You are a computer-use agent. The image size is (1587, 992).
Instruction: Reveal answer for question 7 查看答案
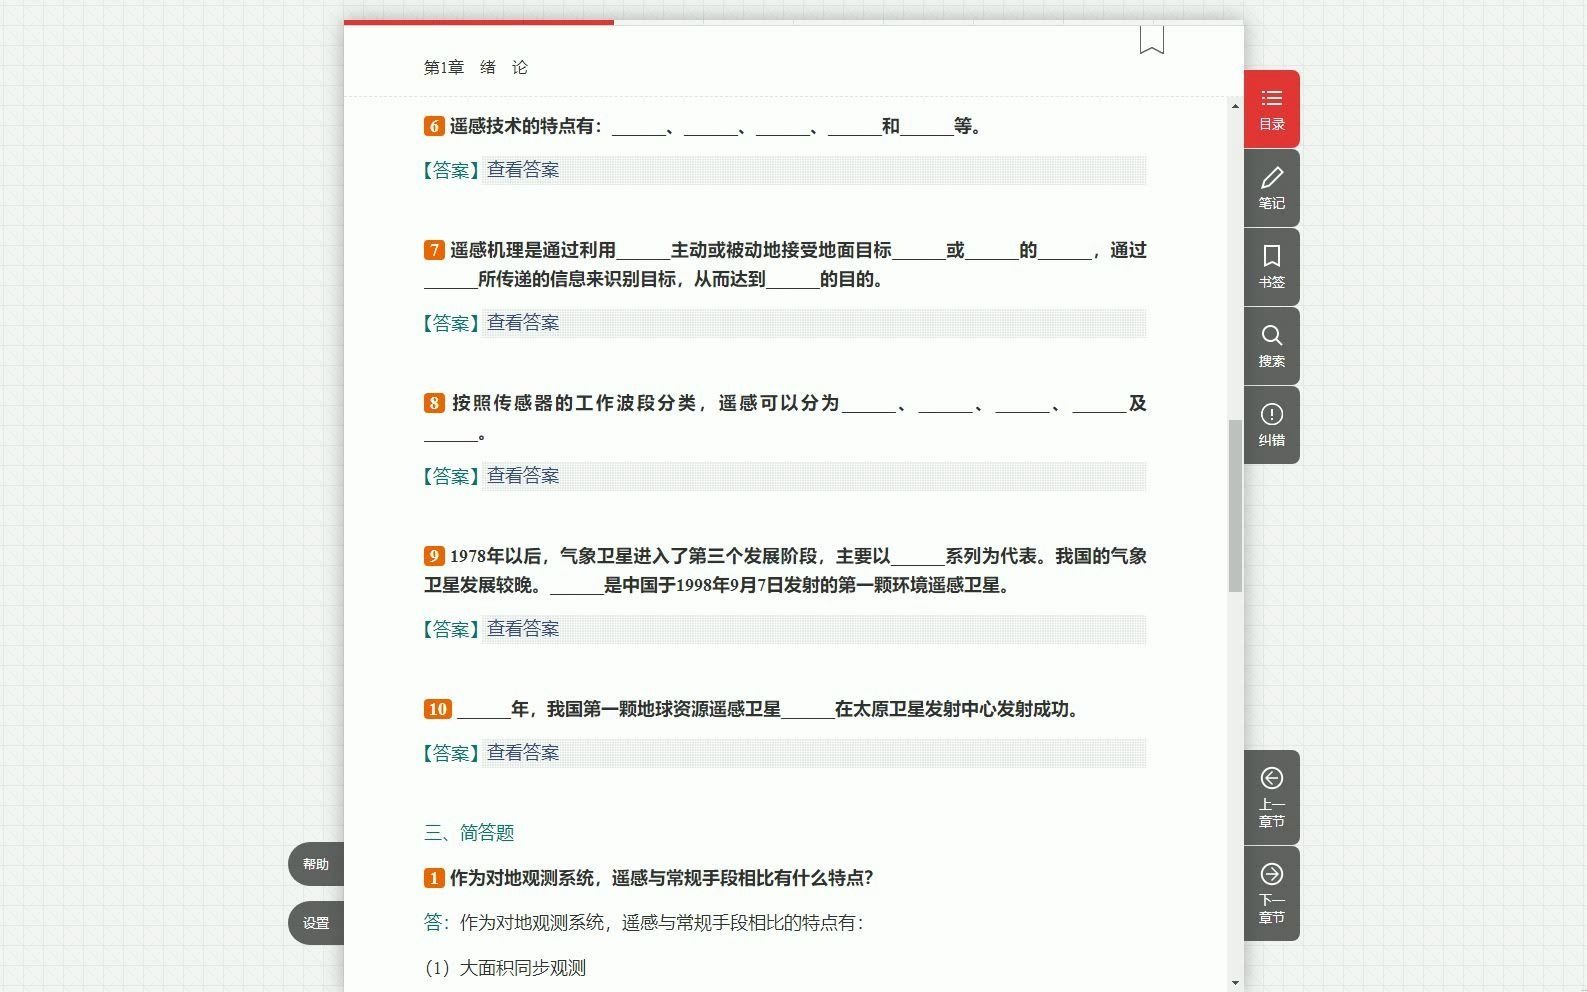click(523, 323)
